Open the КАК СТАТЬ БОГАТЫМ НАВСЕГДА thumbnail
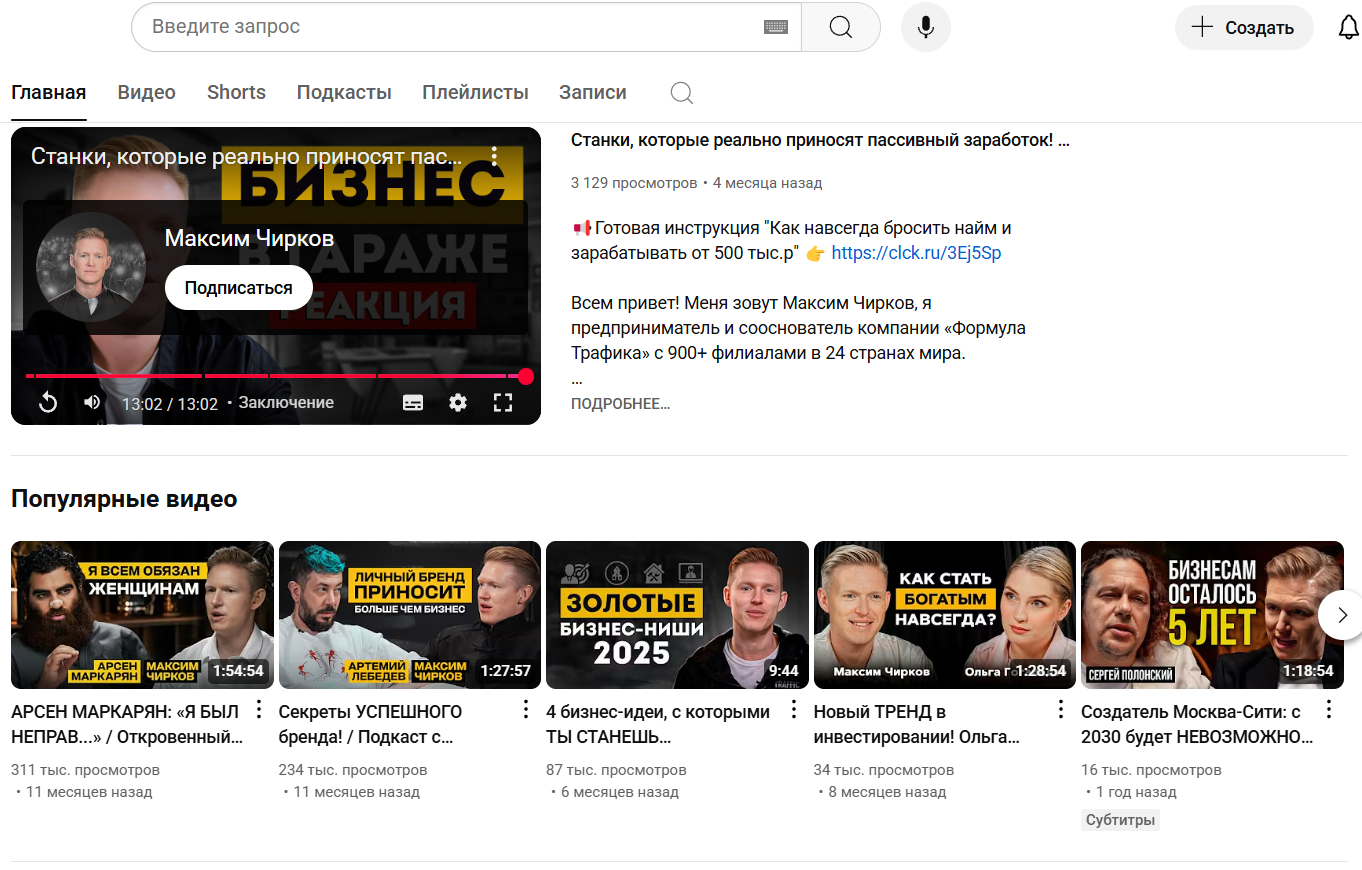 (x=945, y=615)
